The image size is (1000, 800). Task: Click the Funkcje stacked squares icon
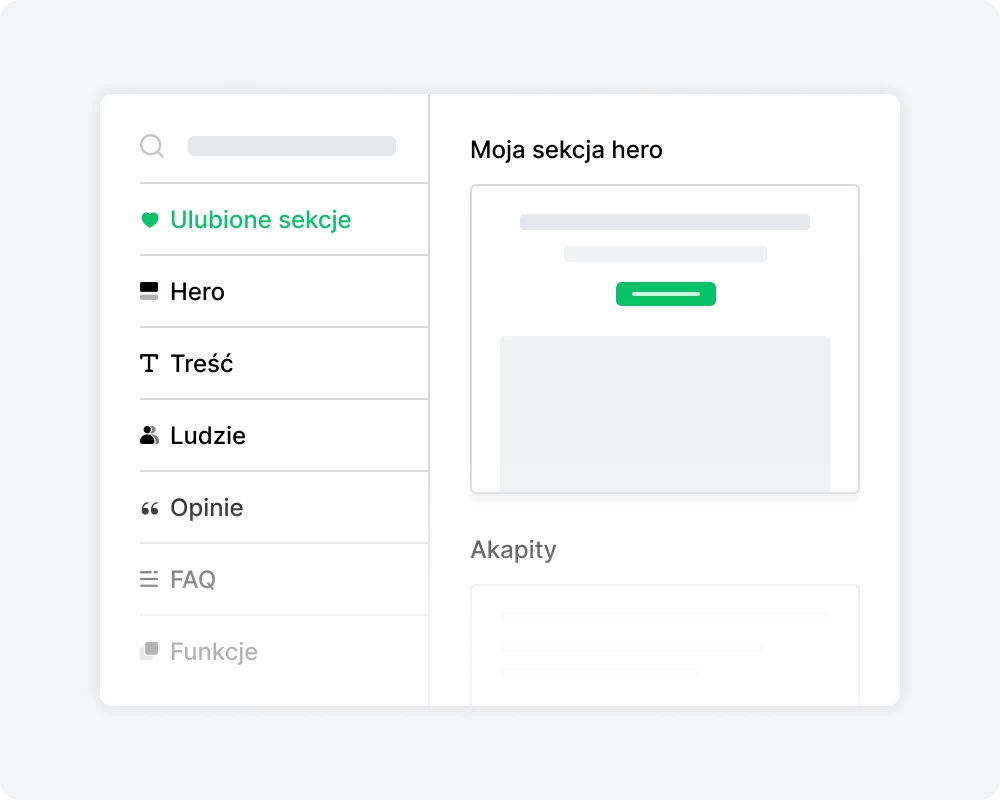149,651
